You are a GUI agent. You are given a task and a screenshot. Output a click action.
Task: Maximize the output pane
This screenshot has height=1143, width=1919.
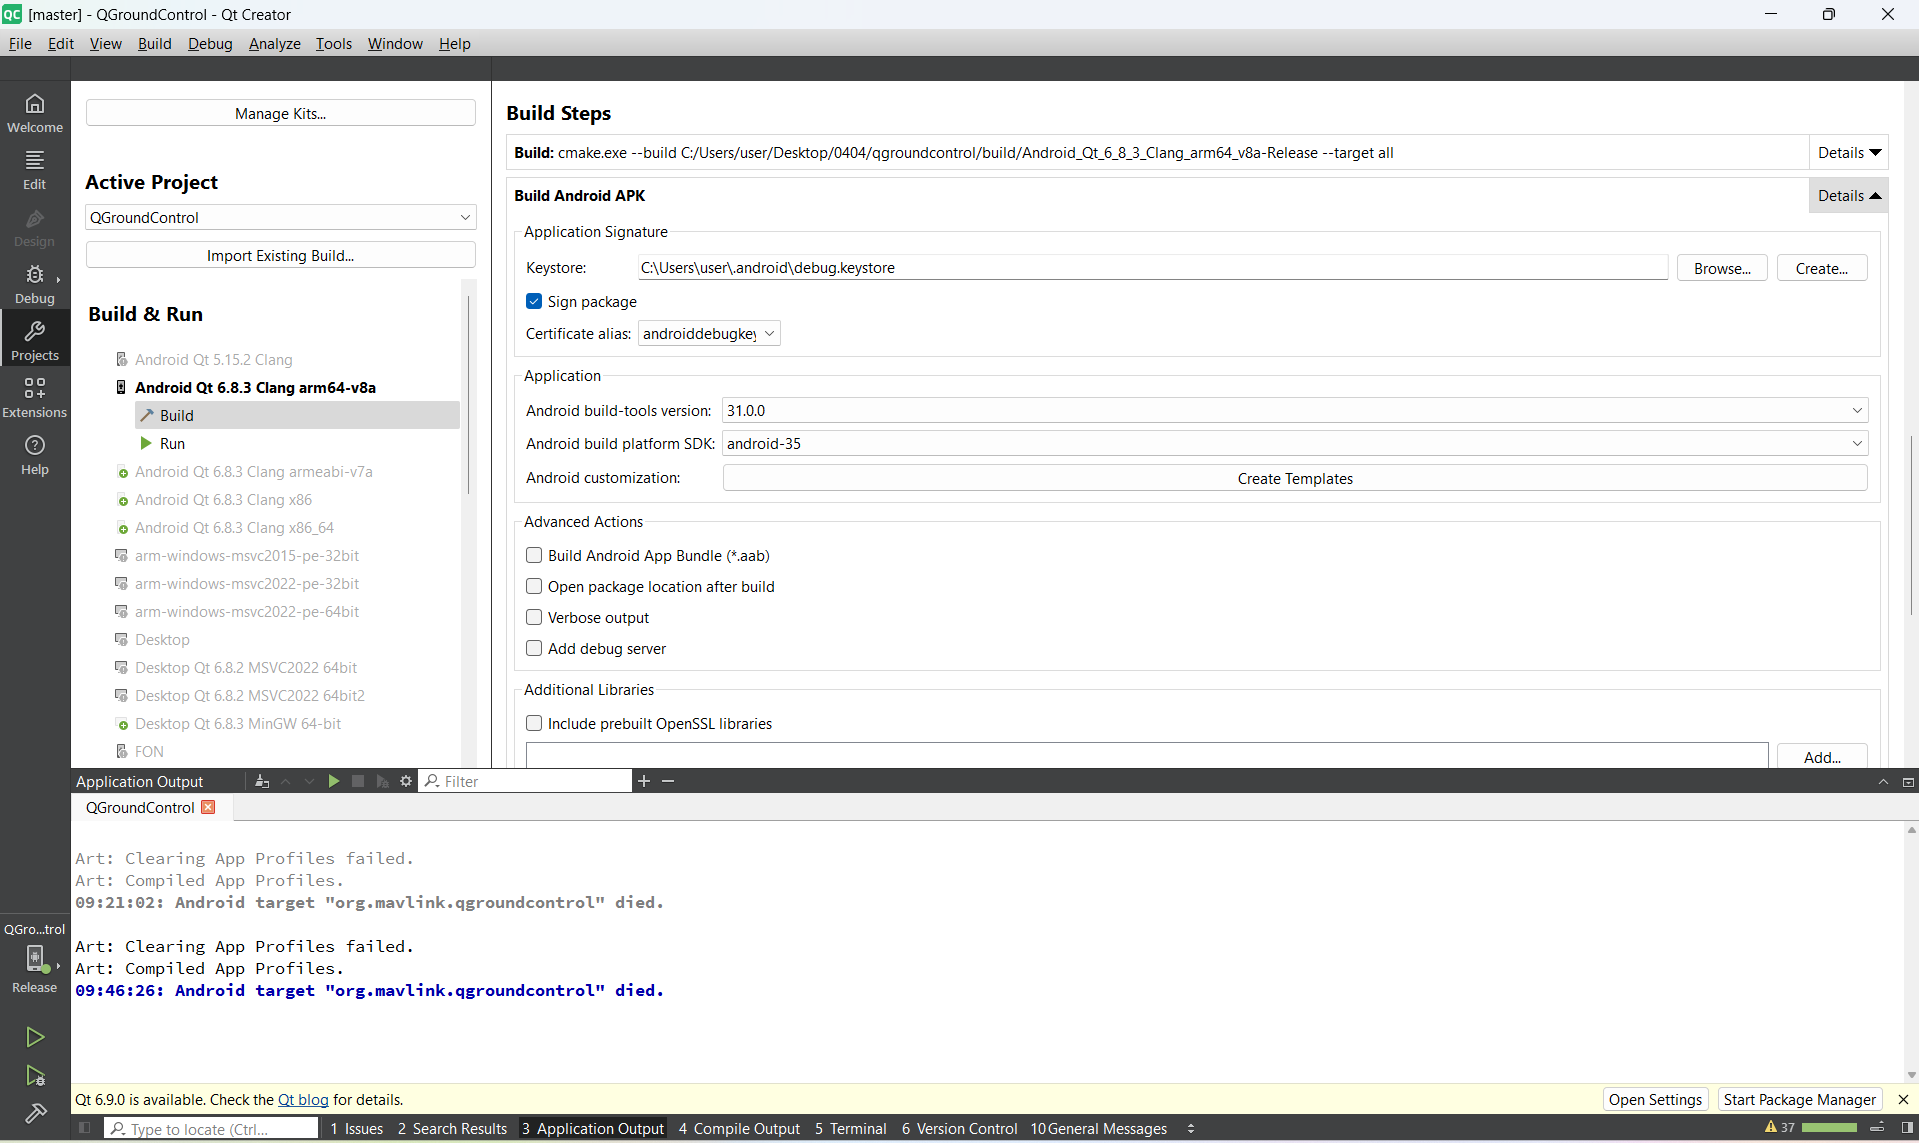click(x=1908, y=781)
